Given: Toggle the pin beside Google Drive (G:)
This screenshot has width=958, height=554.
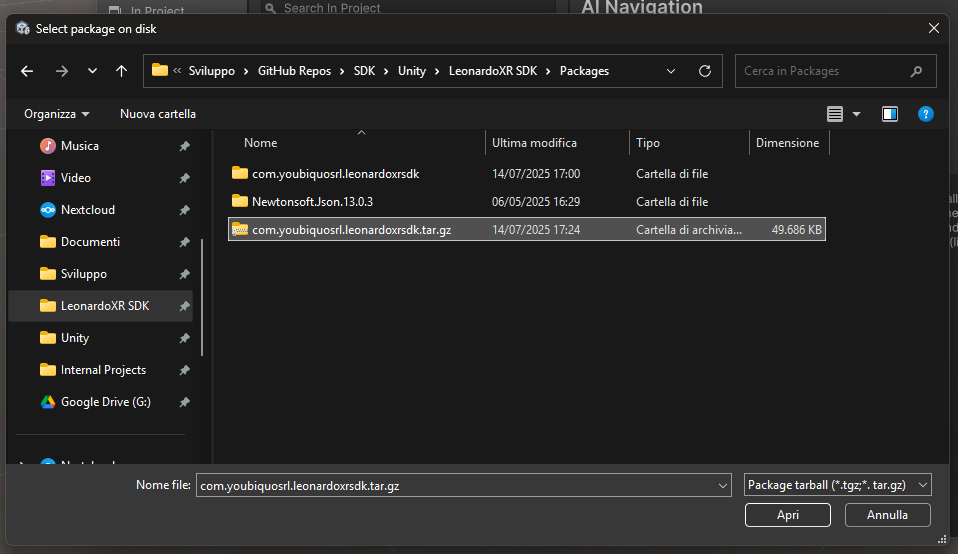Looking at the screenshot, I should click(x=184, y=403).
